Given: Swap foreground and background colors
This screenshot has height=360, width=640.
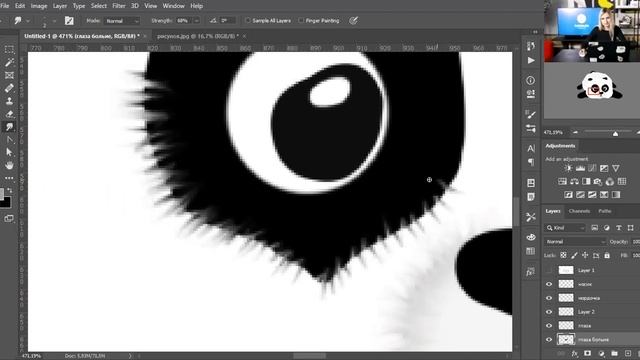Looking at the screenshot, I should [10, 190].
